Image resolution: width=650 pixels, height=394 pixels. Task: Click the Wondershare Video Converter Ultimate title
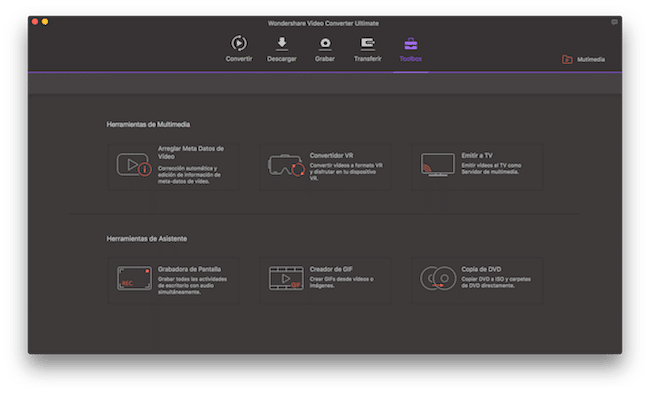(323, 23)
